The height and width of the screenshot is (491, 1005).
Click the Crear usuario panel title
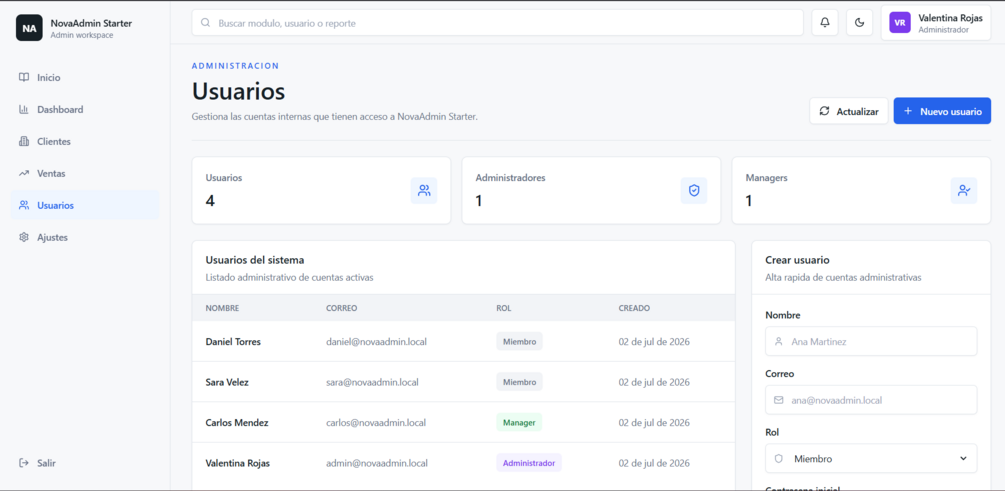pyautogui.click(x=797, y=260)
